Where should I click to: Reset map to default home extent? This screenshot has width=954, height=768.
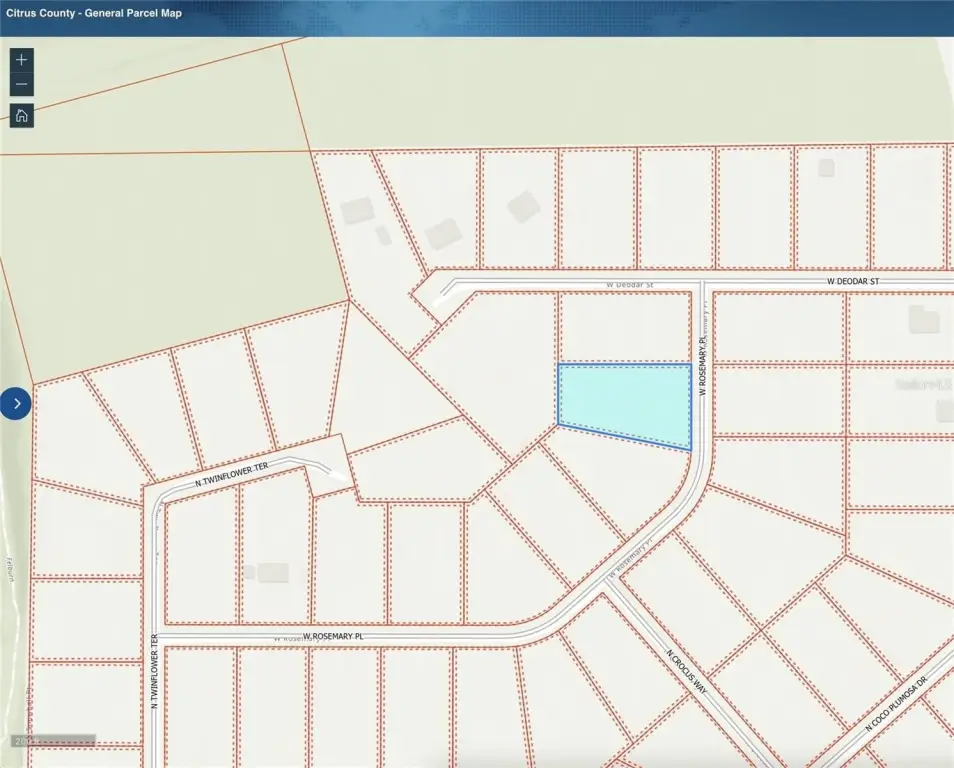[x=22, y=115]
